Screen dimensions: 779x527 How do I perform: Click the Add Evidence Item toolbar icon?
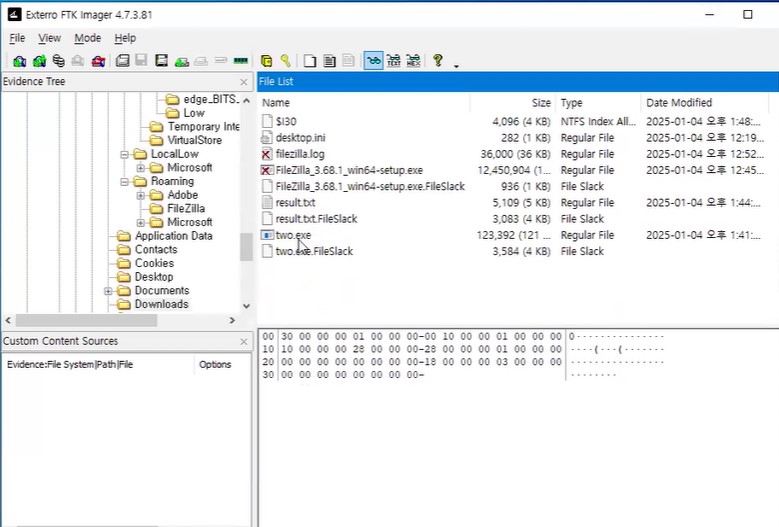pyautogui.click(x=19, y=61)
